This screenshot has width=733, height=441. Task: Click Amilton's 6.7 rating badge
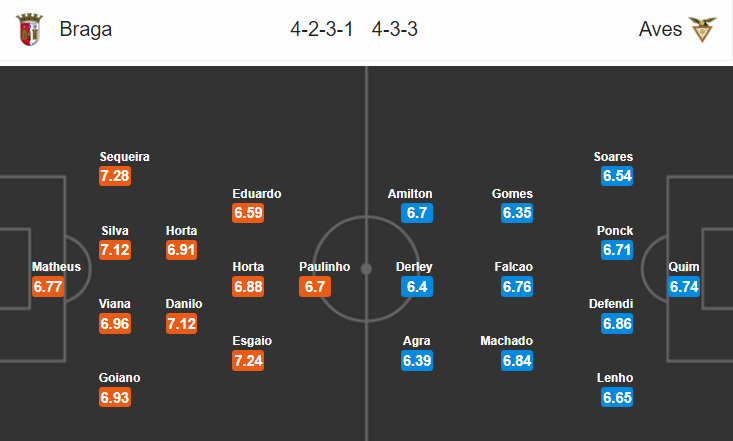pyautogui.click(x=417, y=213)
